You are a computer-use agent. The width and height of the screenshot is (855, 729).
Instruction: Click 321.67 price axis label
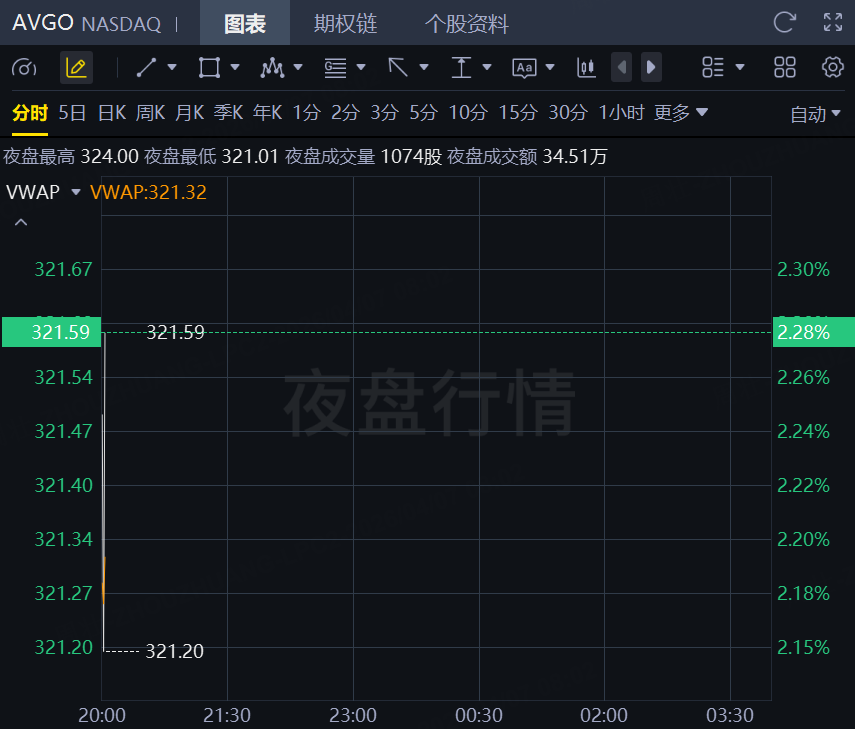(x=64, y=269)
